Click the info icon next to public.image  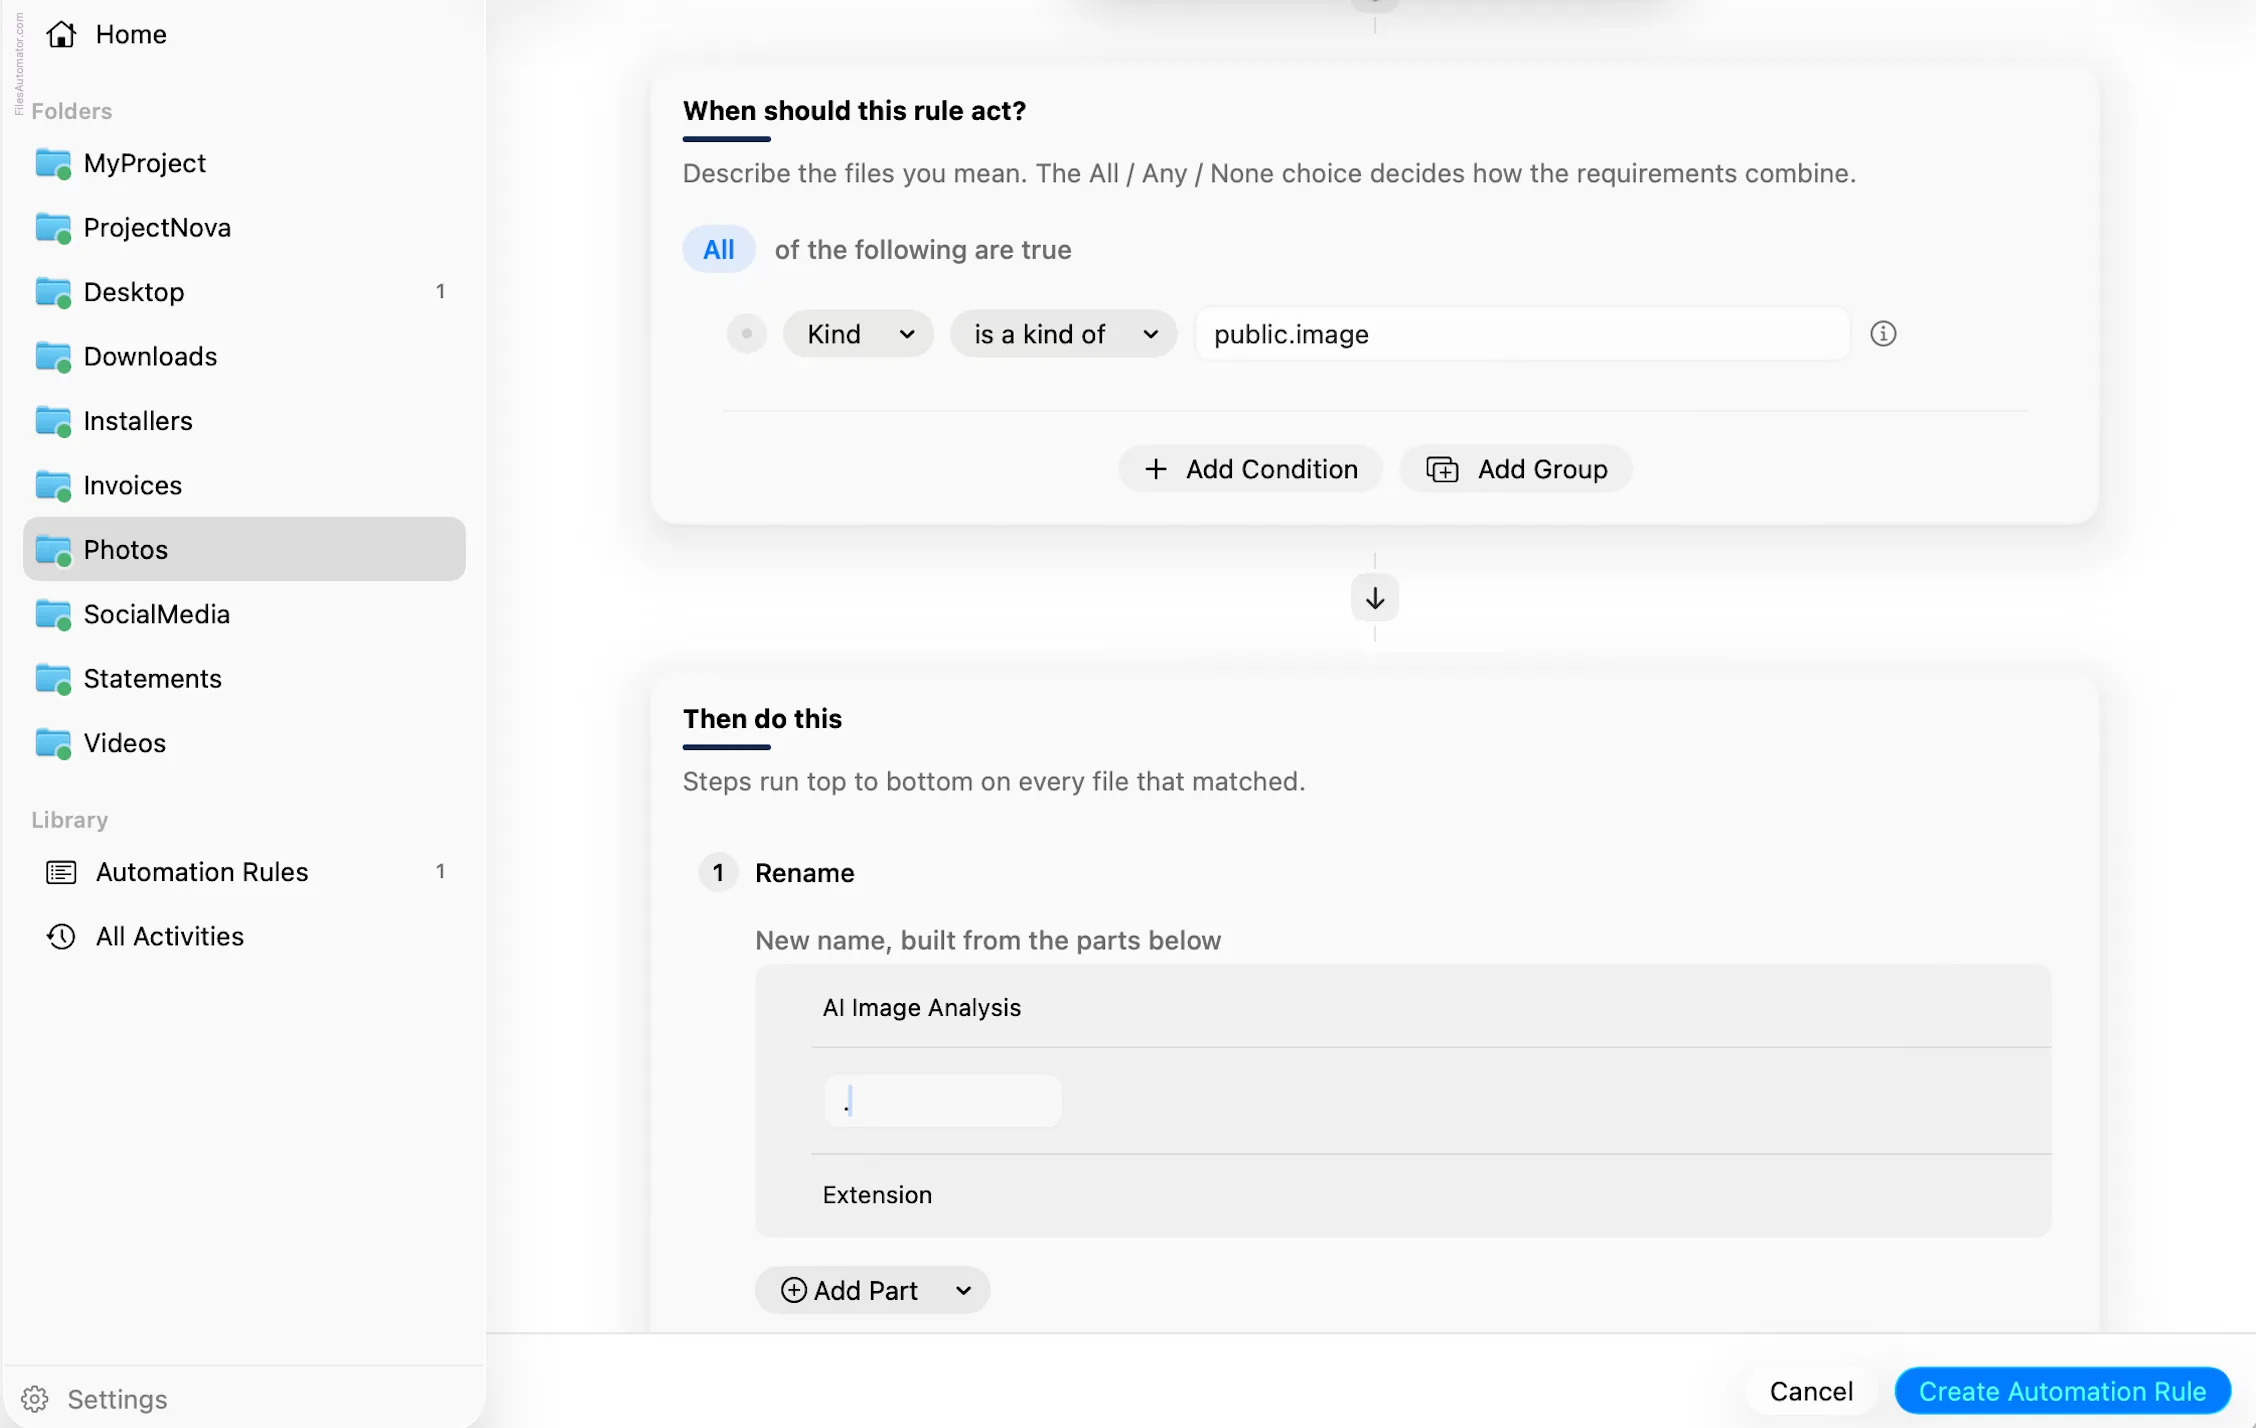point(1883,334)
